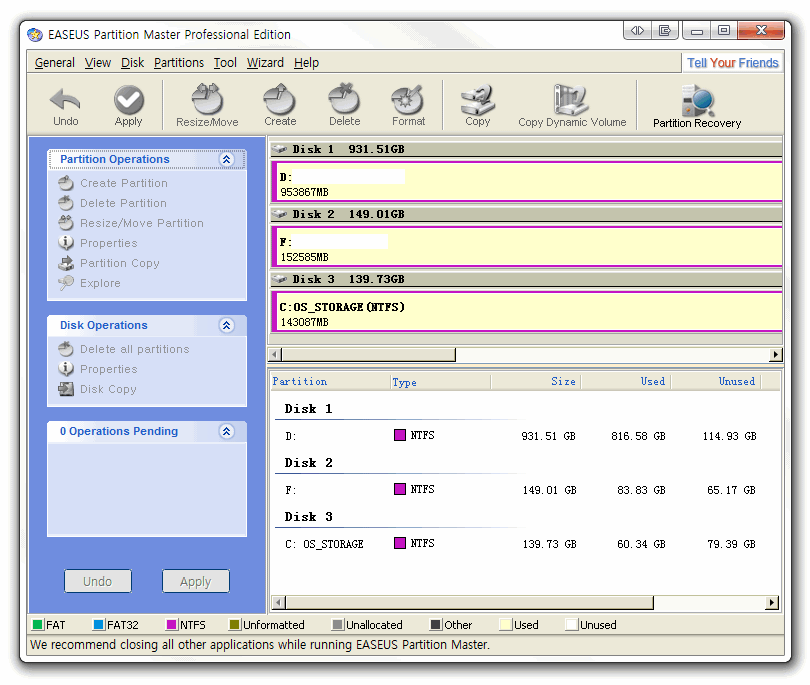This screenshot has width=810, height=685.
Task: Click Resize/Move Partition sidebar icon
Action: (x=66, y=223)
